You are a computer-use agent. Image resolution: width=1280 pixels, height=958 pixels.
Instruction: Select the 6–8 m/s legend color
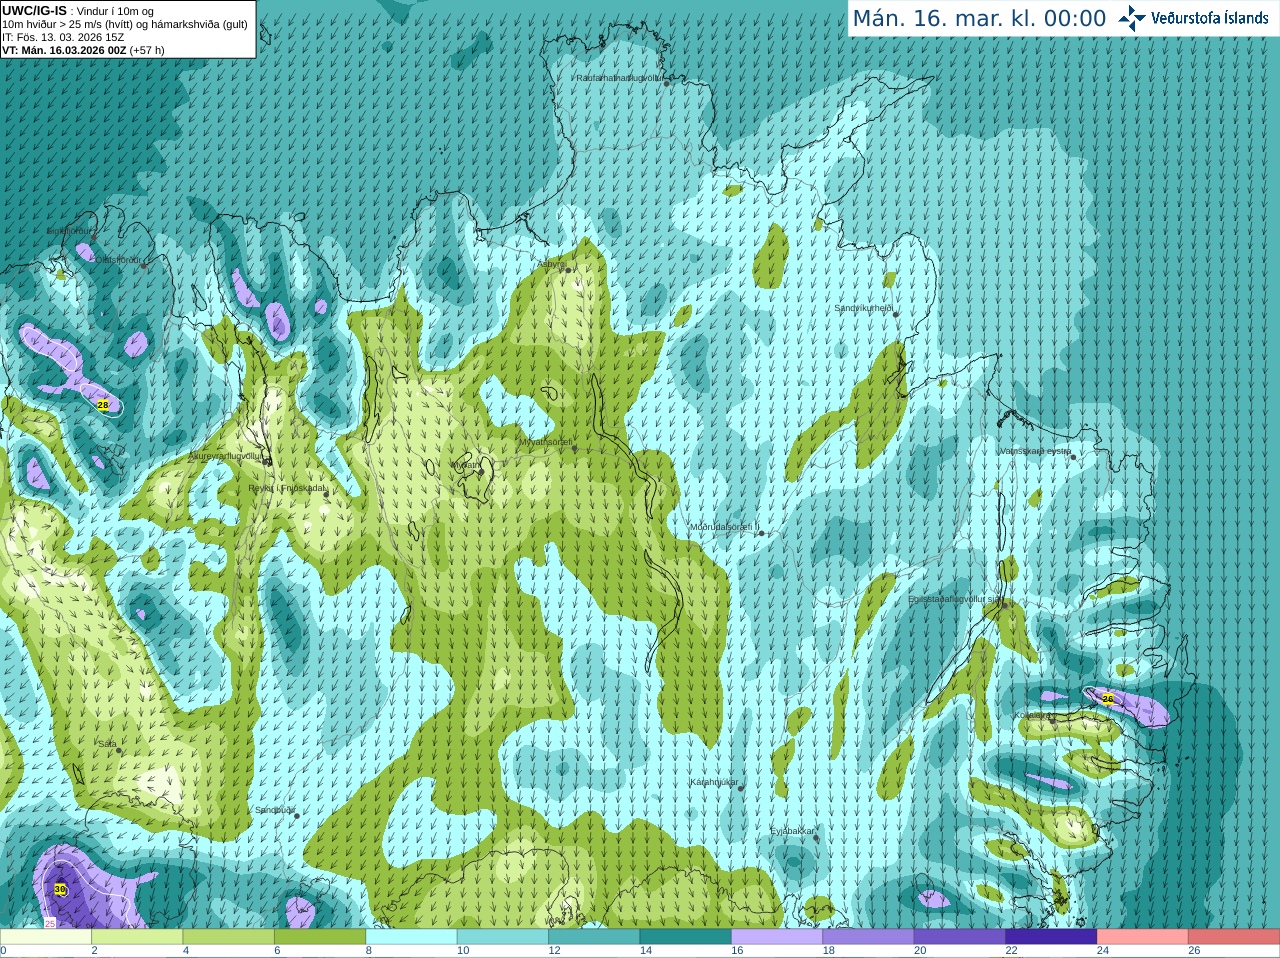pyautogui.click(x=320, y=937)
